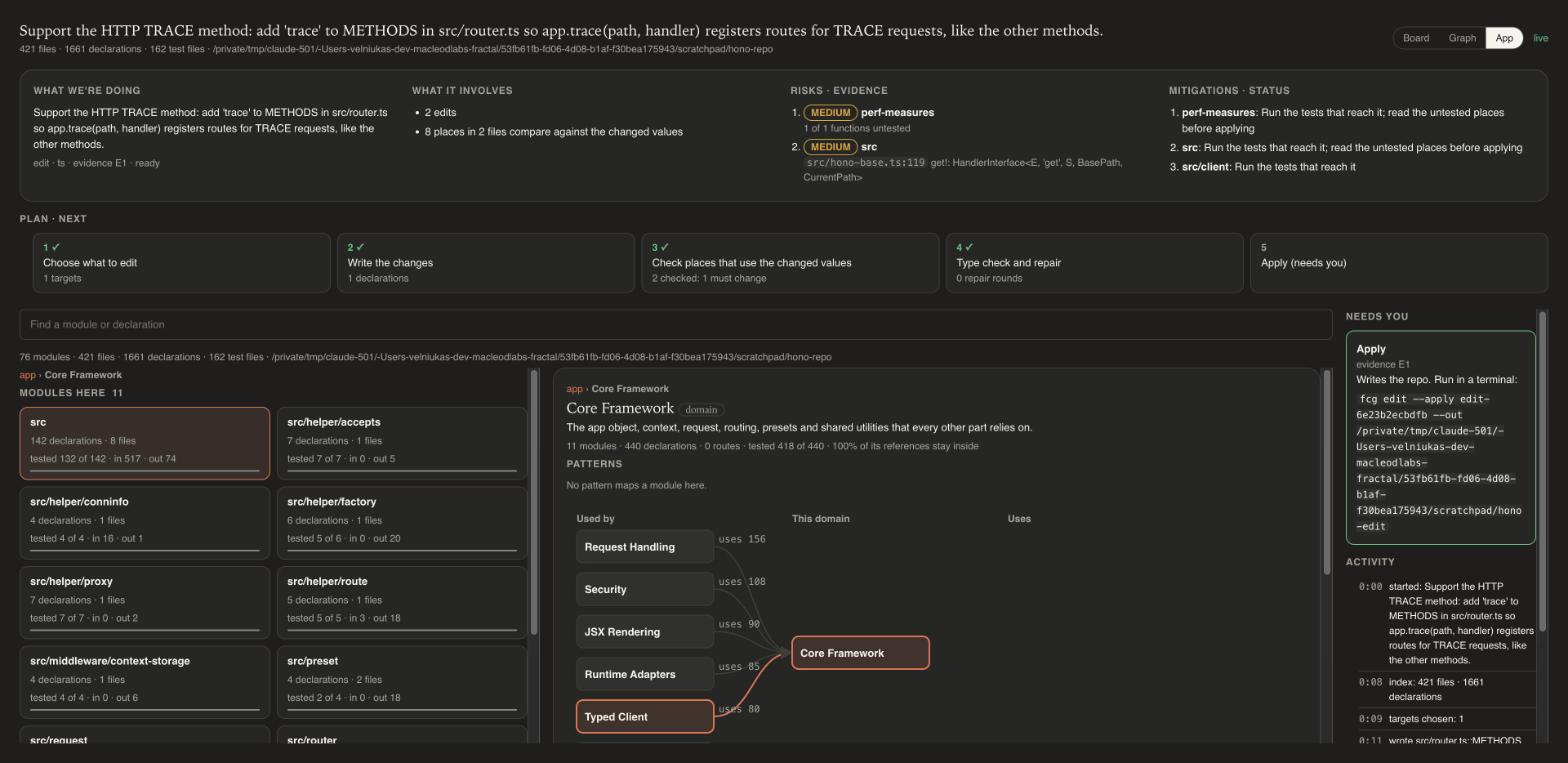The height and width of the screenshot is (763, 1568).
Task: Open the src/helper/conninfo module card
Action: pos(145,522)
